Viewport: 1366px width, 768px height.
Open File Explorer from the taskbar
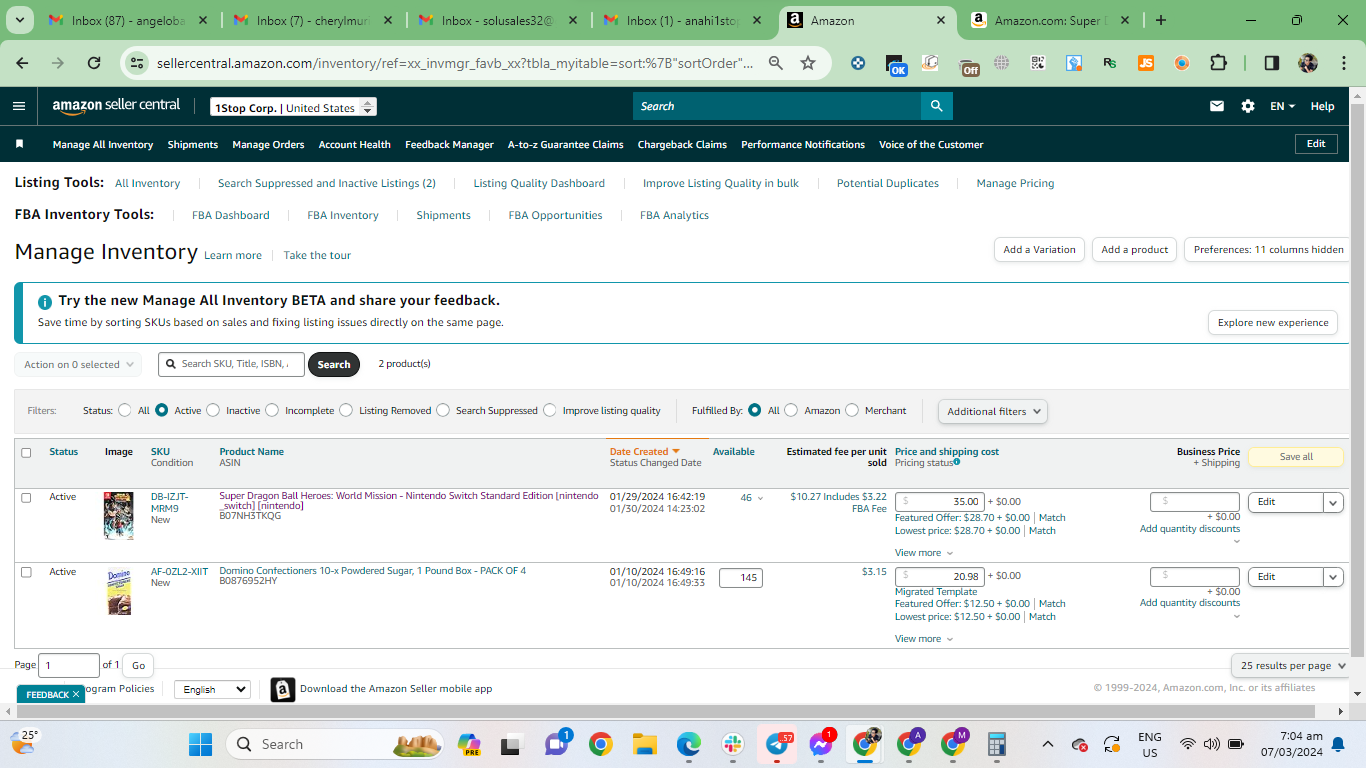click(644, 744)
